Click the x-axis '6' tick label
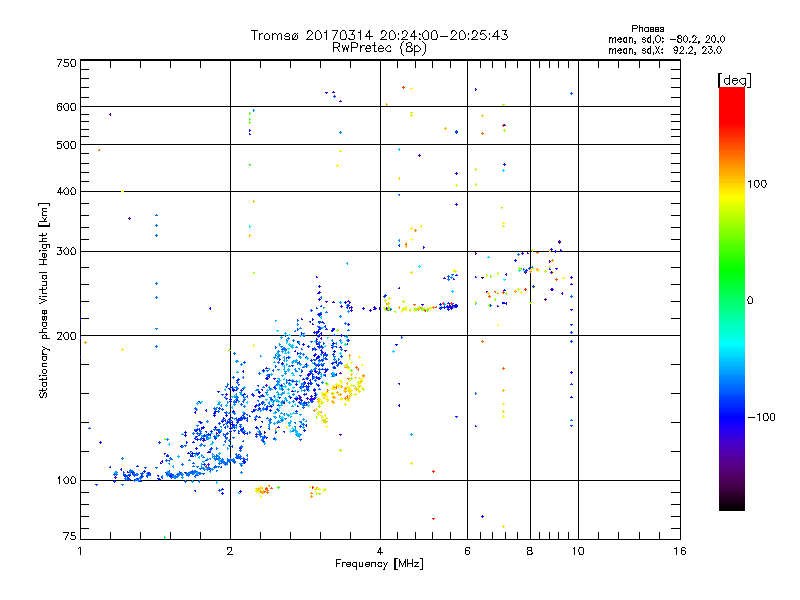This screenshot has width=800, height=600. [467, 551]
